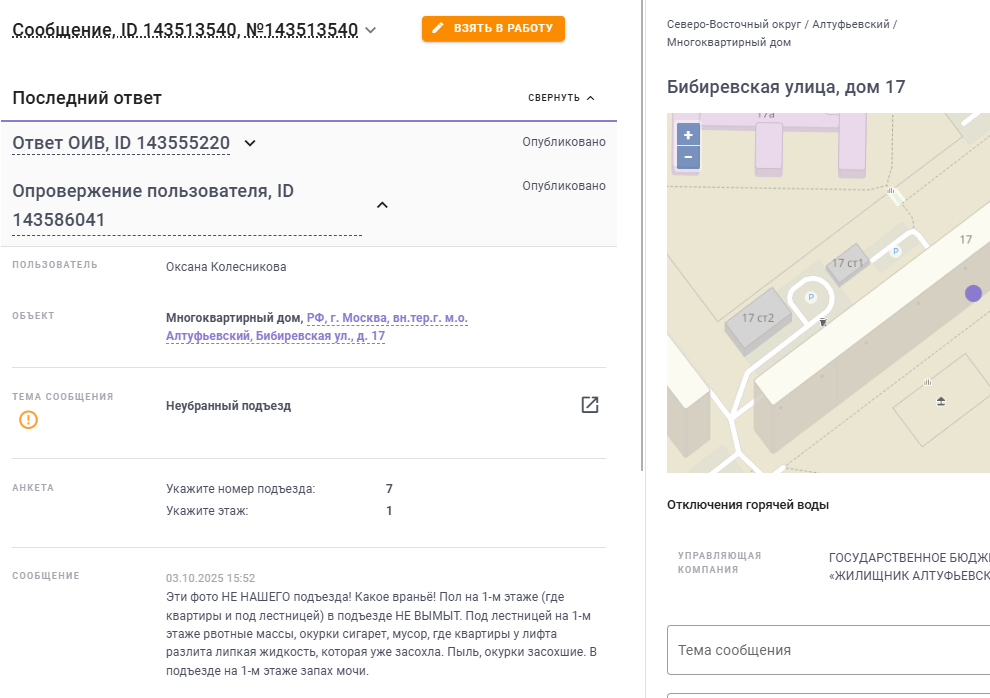990x698 pixels.
Task: Select building «17 ст2» on the map
Action: click(765, 318)
